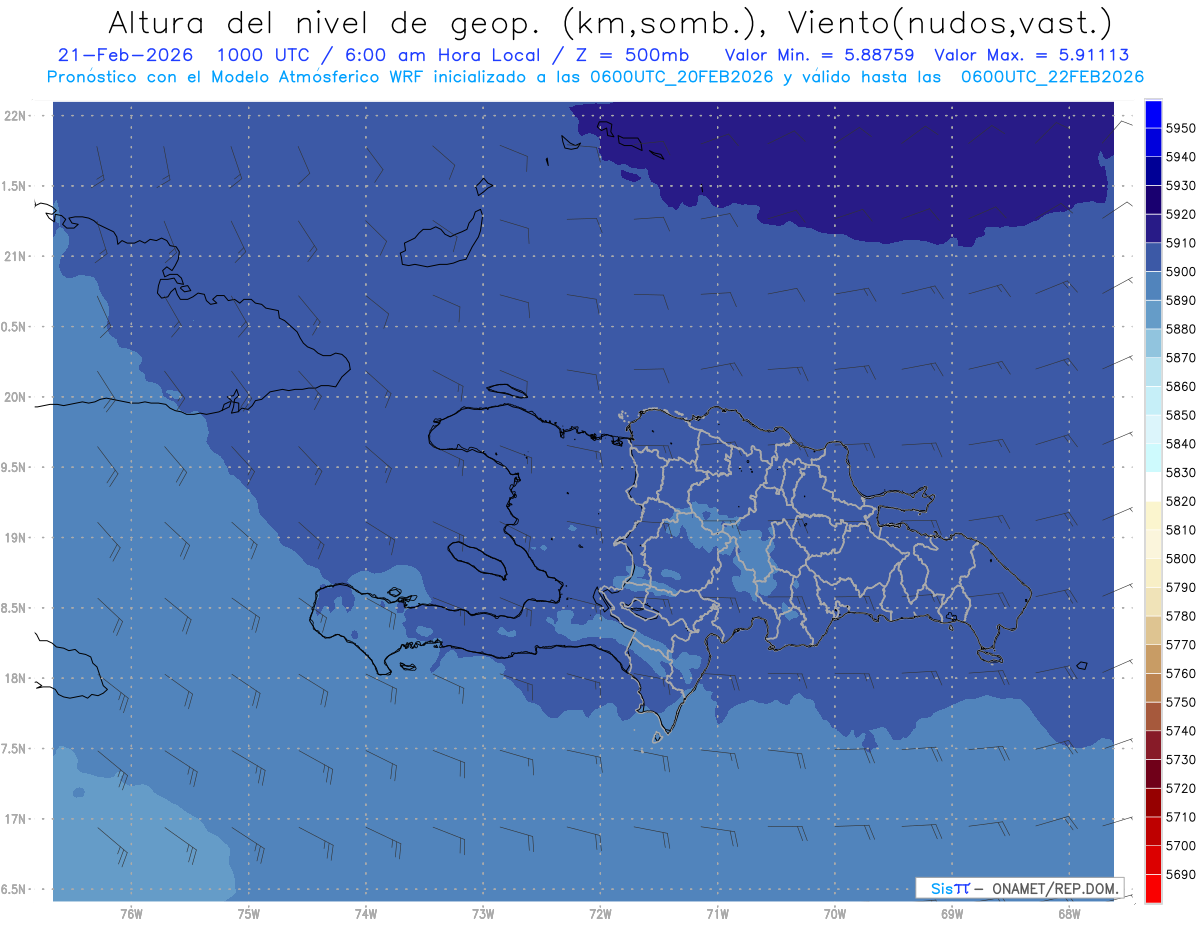Click the bright blue swatch above 5950

coord(1152,114)
